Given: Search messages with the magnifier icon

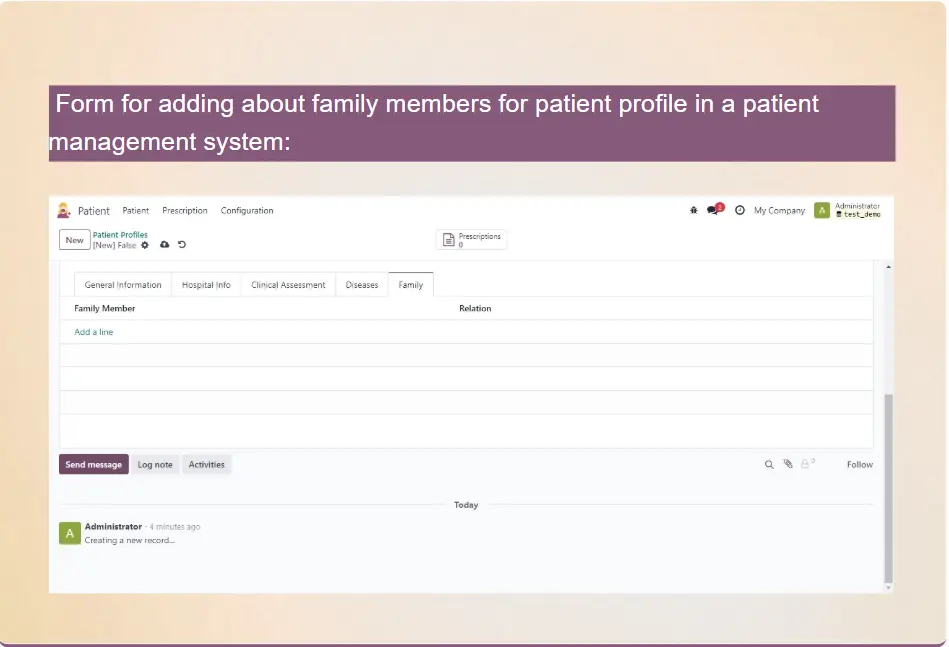Looking at the screenshot, I should point(769,465).
